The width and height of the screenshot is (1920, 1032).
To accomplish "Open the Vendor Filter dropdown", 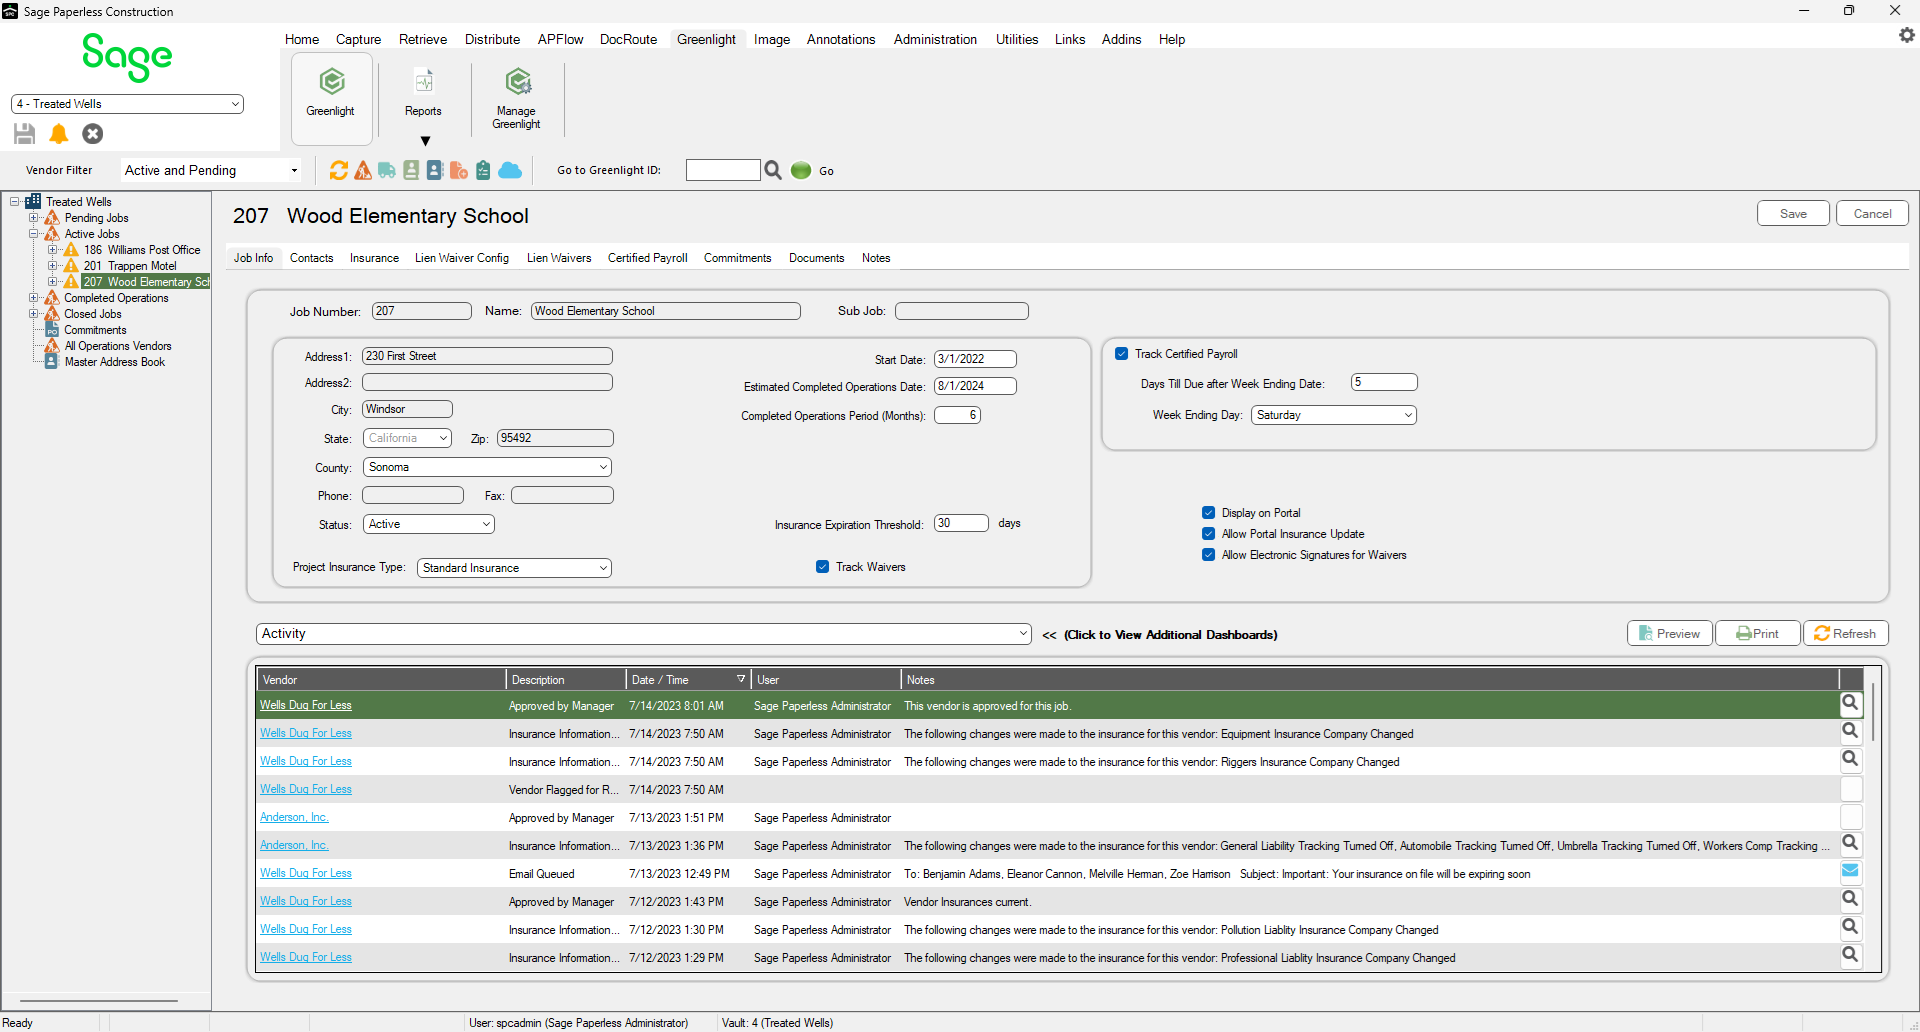I will pos(211,170).
